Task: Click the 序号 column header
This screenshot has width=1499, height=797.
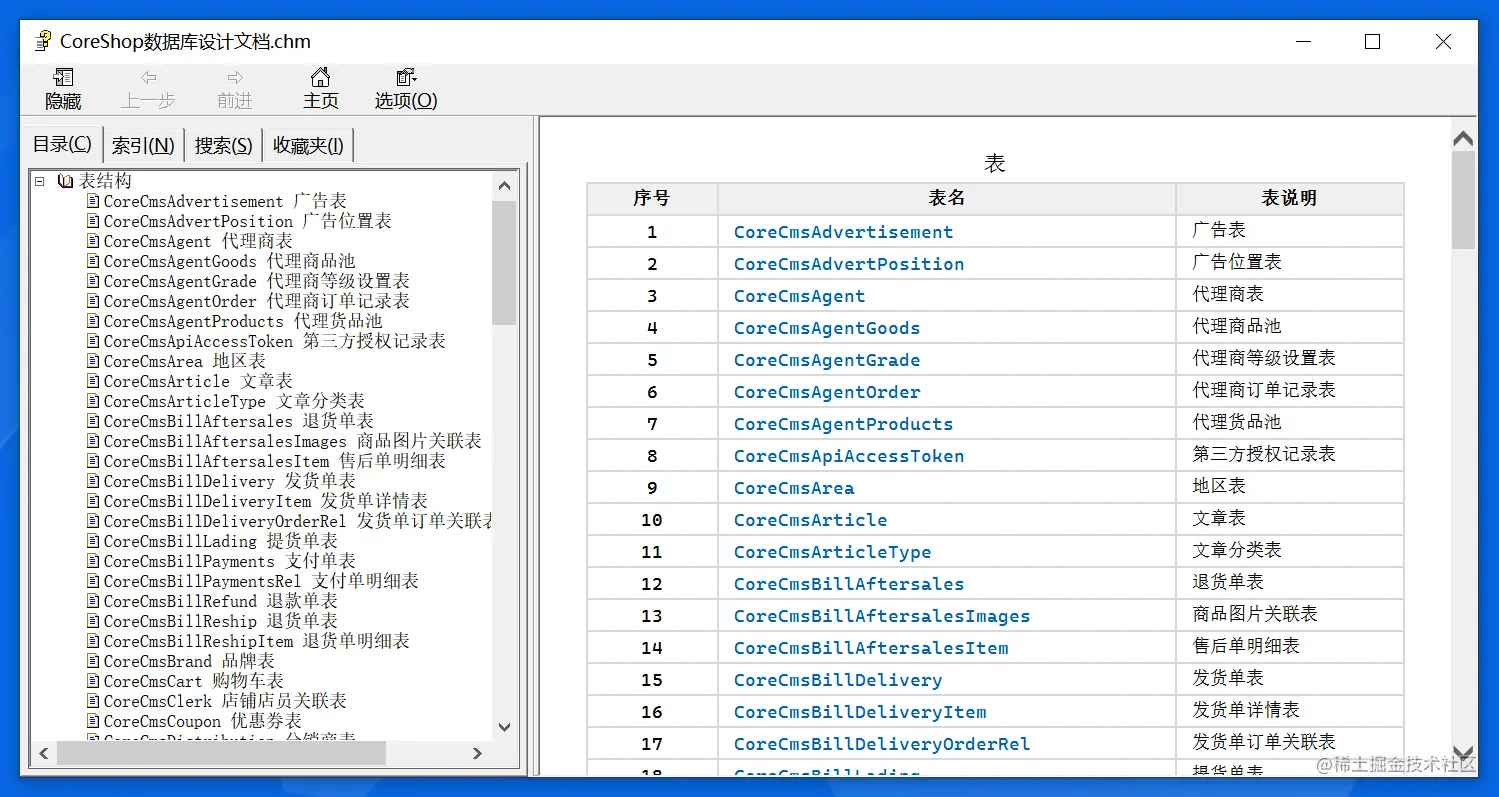Action: (652, 198)
